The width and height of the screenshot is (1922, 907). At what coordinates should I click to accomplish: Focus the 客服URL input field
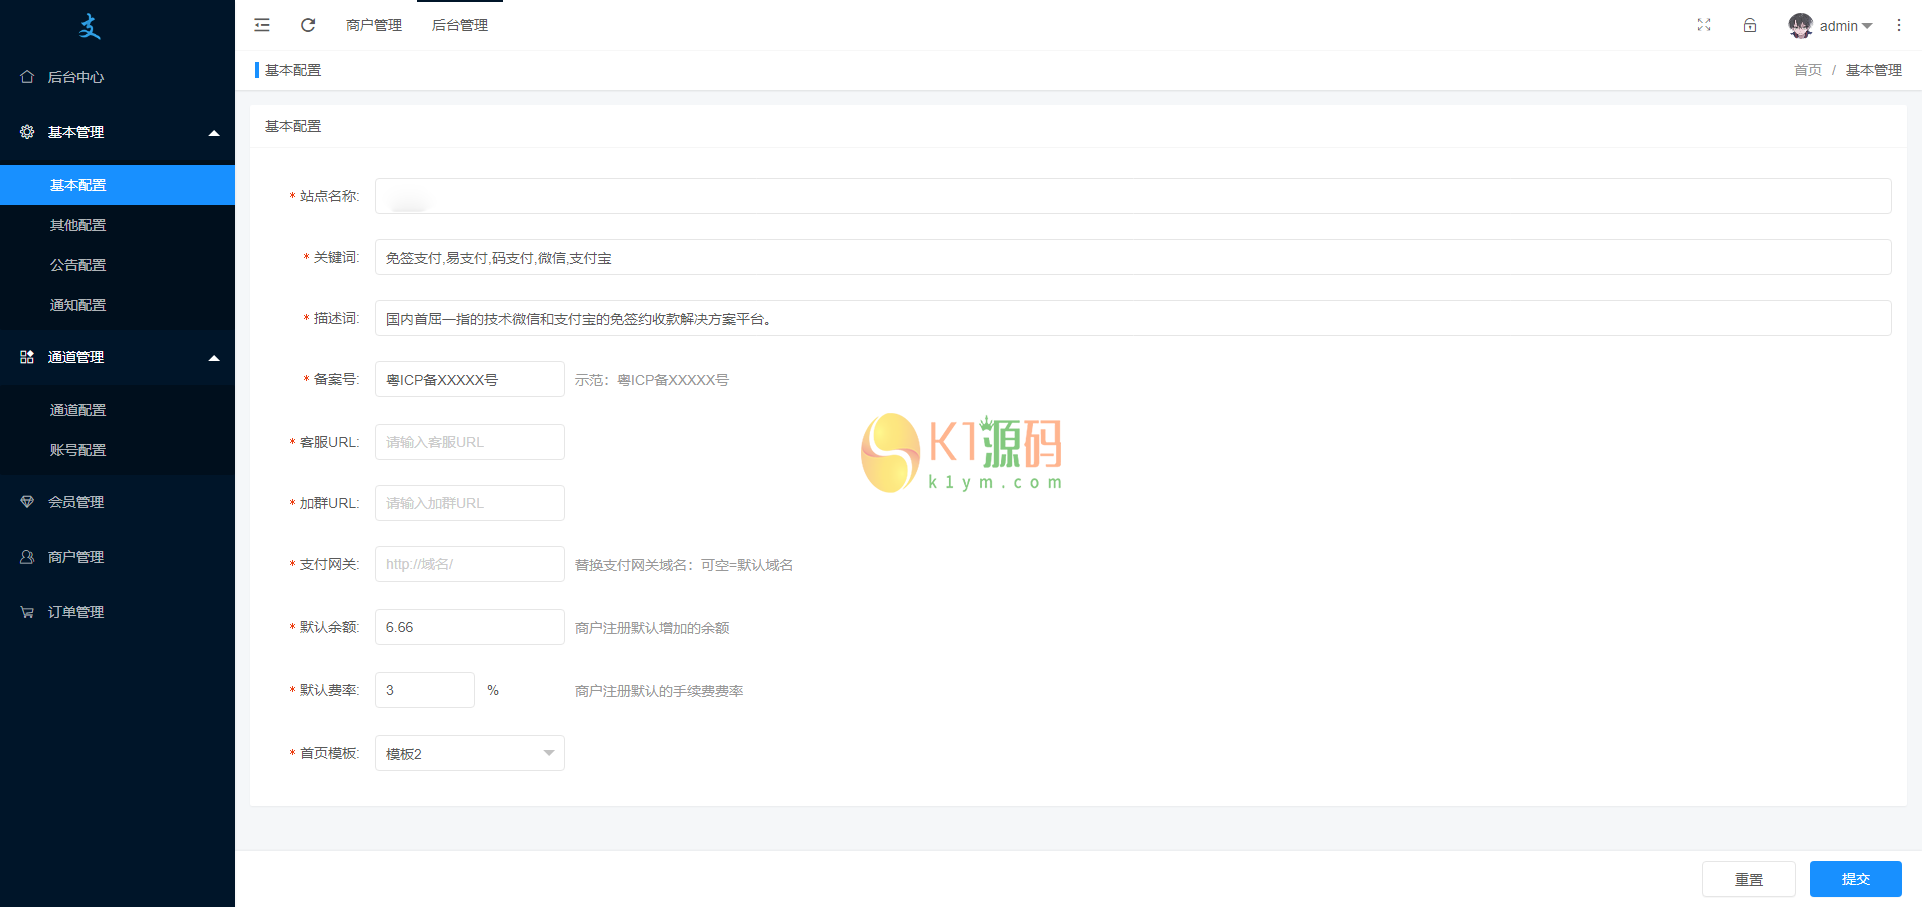click(470, 442)
